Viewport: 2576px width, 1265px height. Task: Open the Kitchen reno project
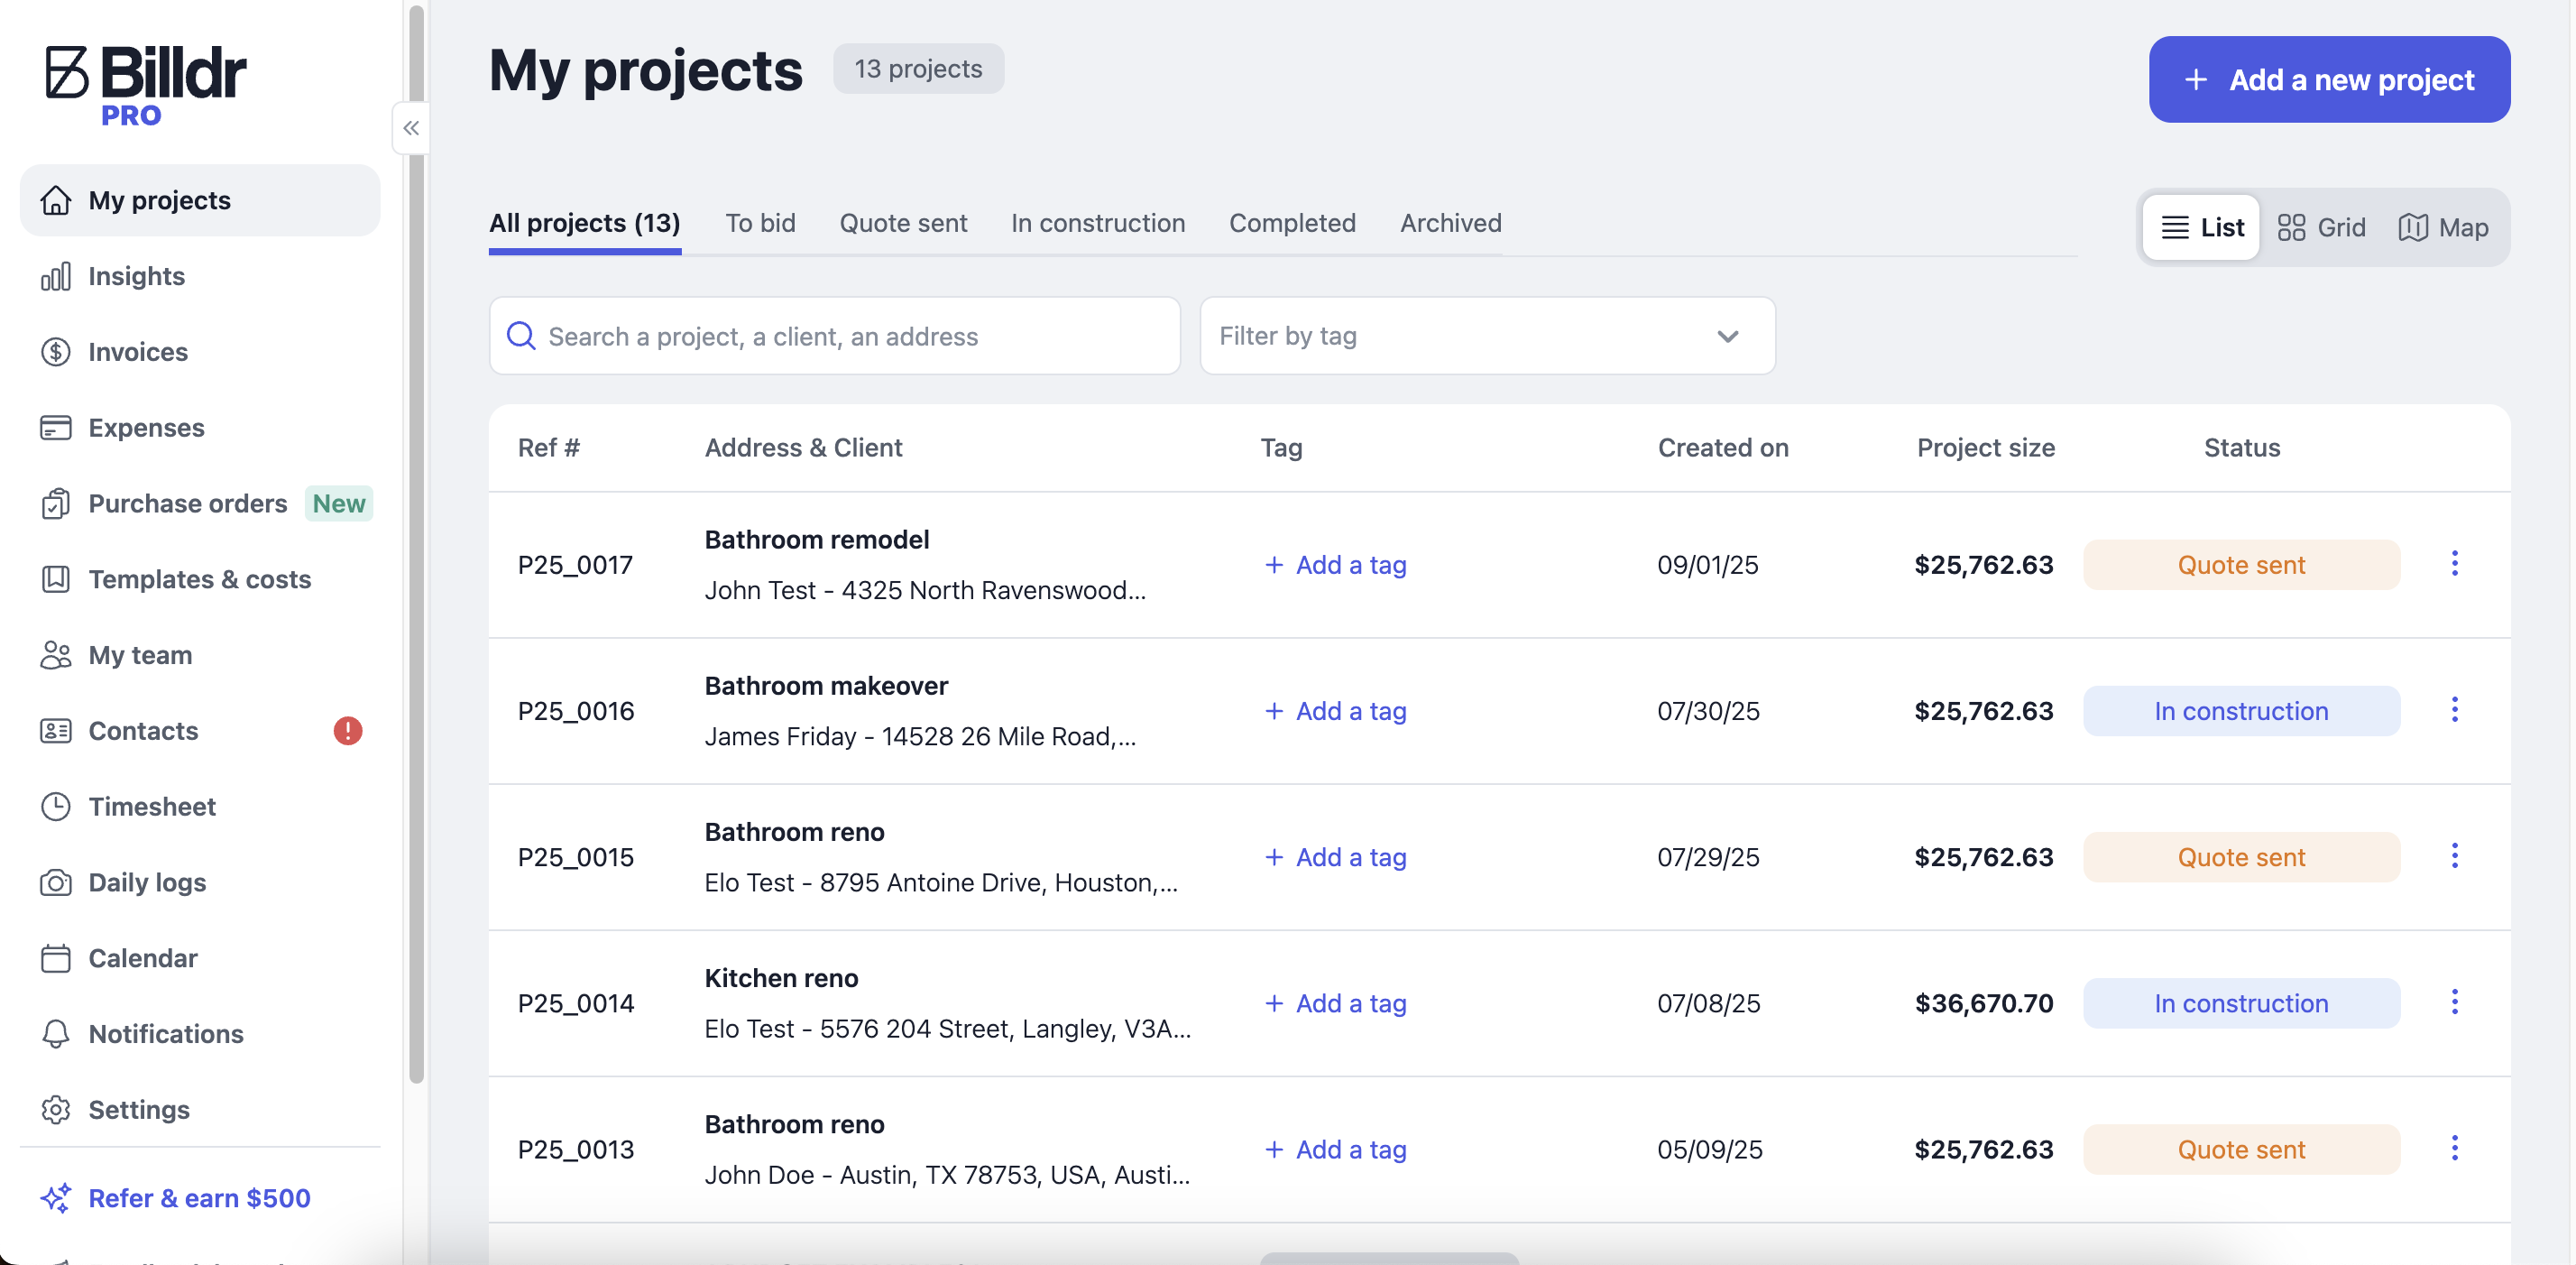point(781,978)
